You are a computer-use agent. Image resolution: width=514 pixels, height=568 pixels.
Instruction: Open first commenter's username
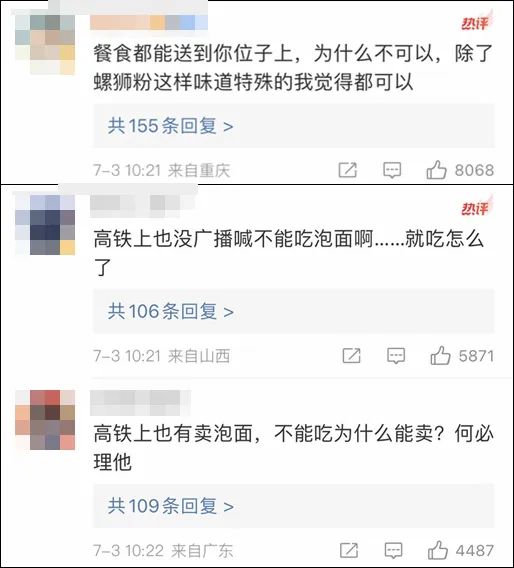pos(149,22)
